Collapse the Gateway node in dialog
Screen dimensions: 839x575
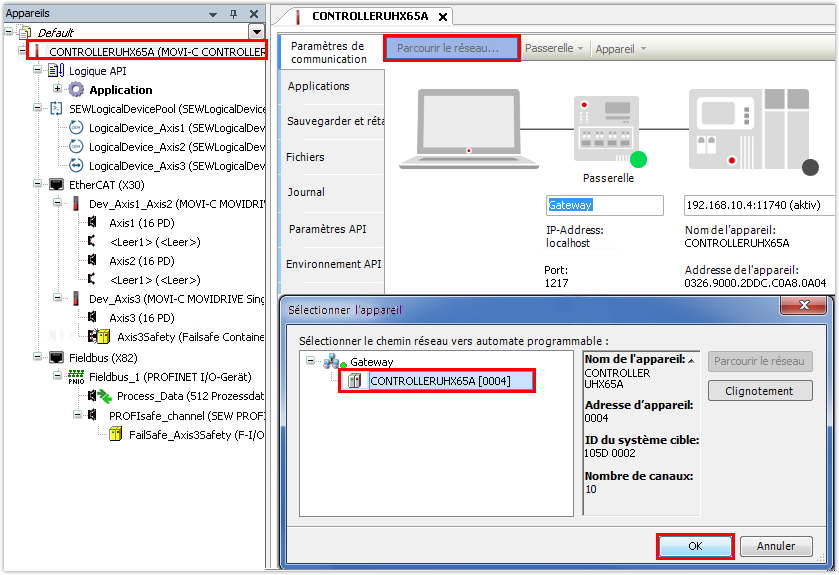(312, 362)
